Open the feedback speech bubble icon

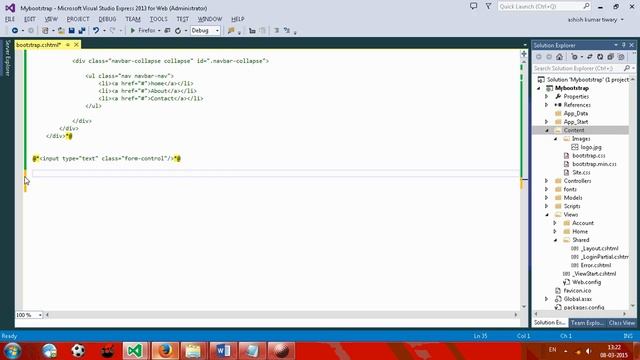click(x=473, y=6)
